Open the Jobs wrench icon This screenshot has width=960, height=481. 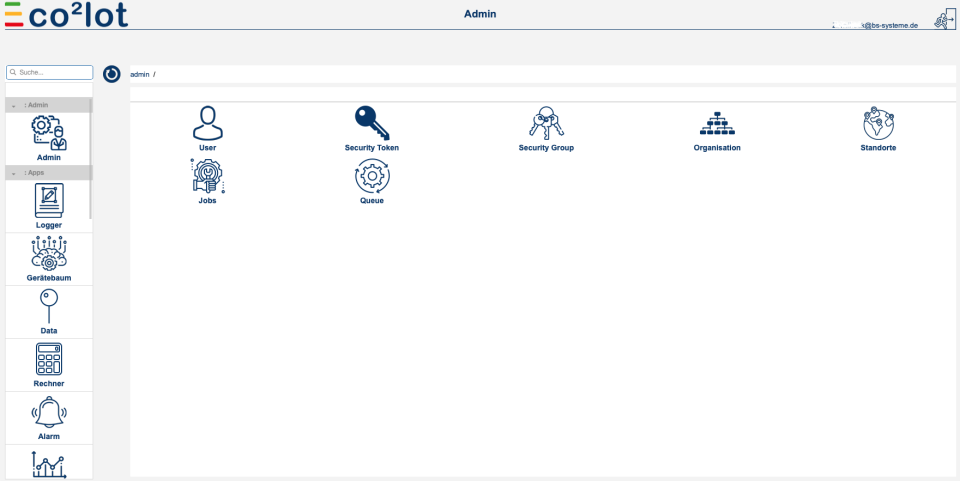208,176
